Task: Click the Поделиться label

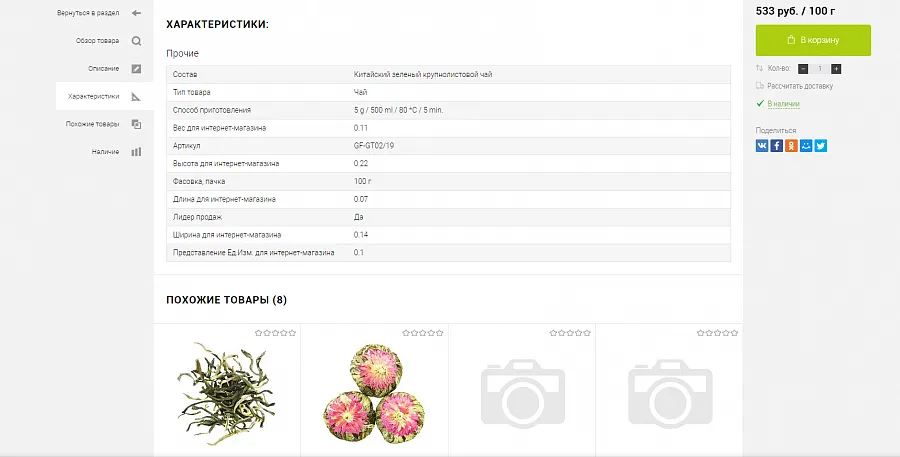Action: click(776, 130)
